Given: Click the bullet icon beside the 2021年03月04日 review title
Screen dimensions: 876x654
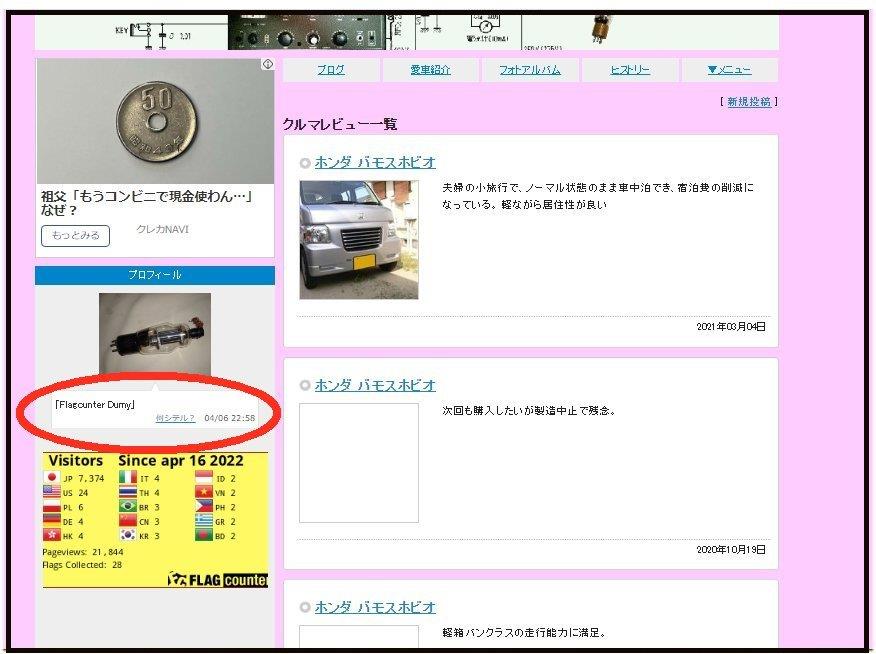Looking at the screenshot, I should [x=305, y=163].
